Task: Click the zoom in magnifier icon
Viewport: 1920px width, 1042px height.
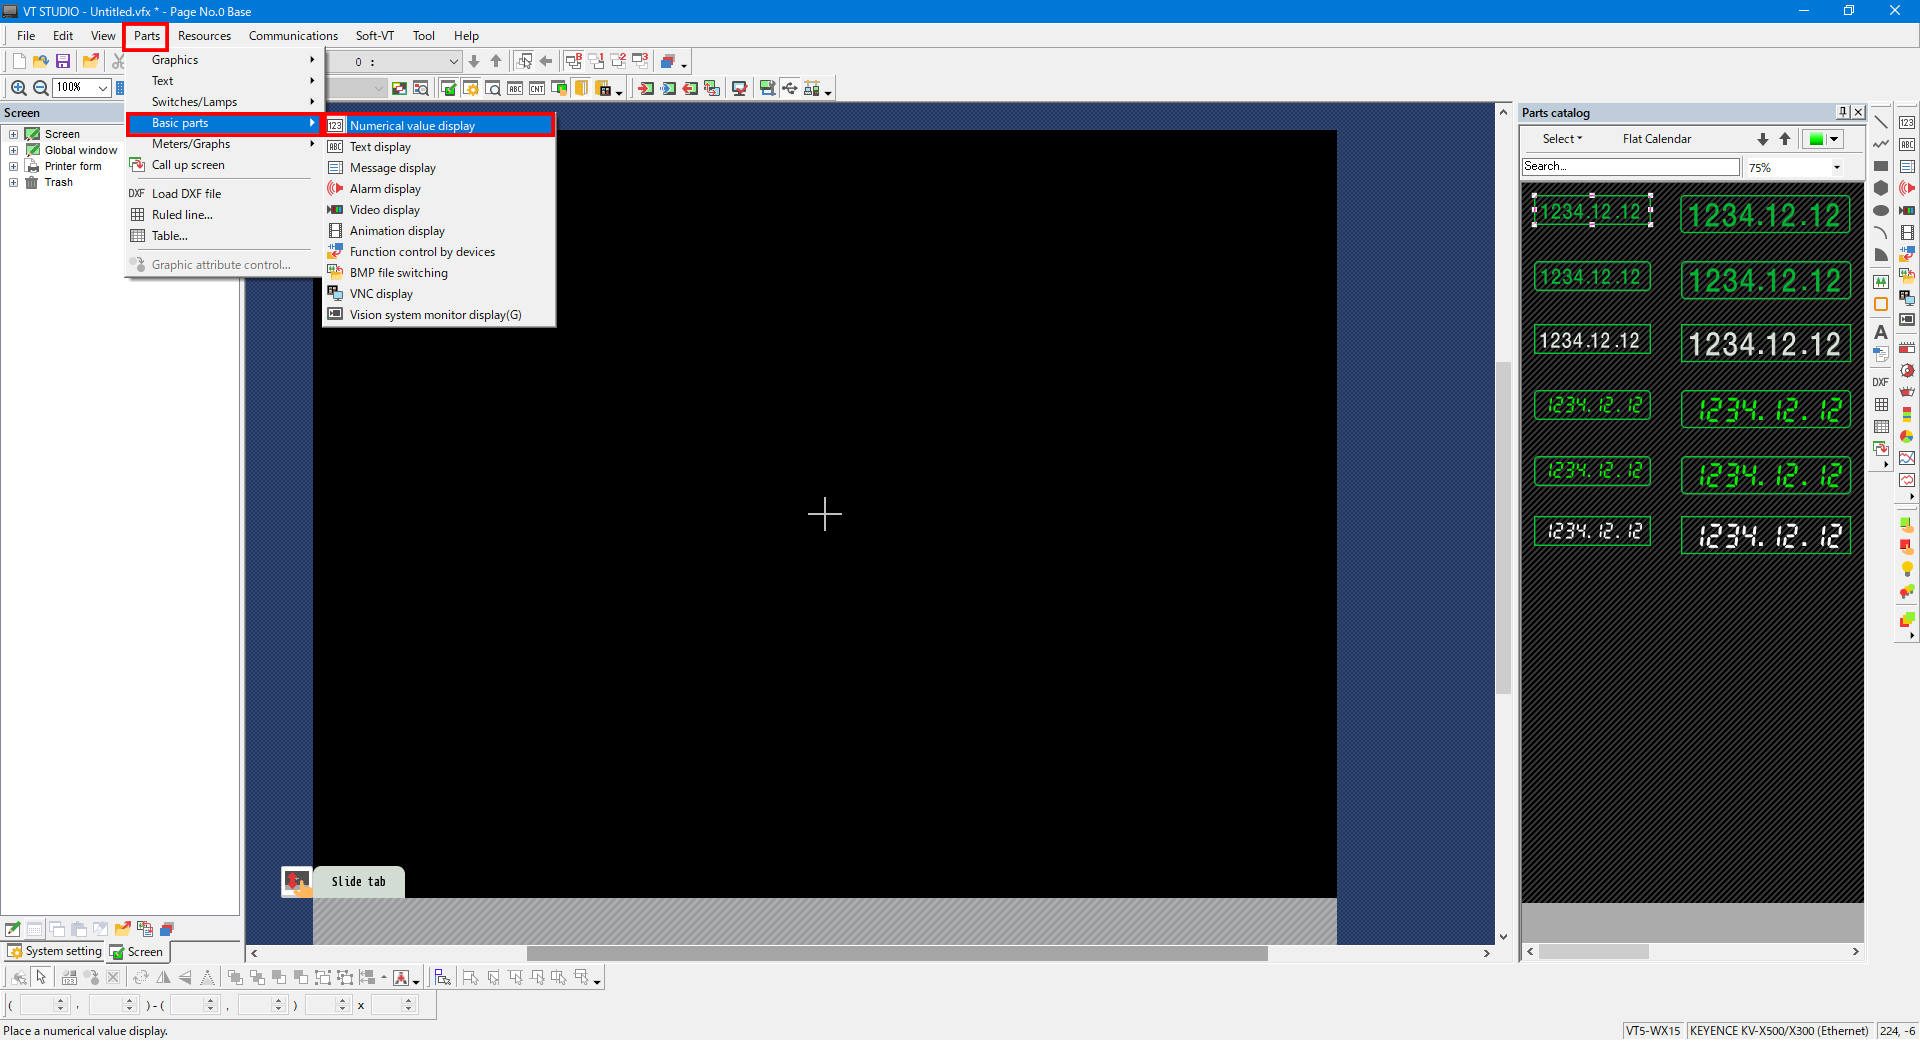Action: pos(18,88)
